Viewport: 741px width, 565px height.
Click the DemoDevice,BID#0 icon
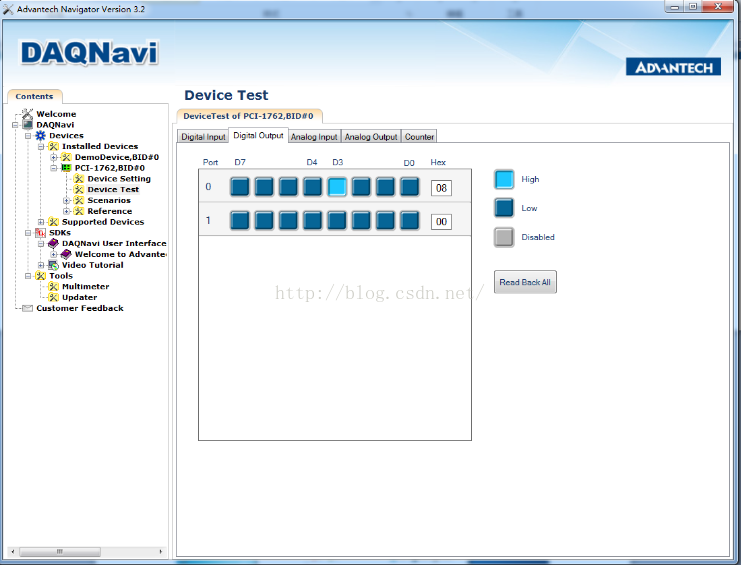coord(66,157)
